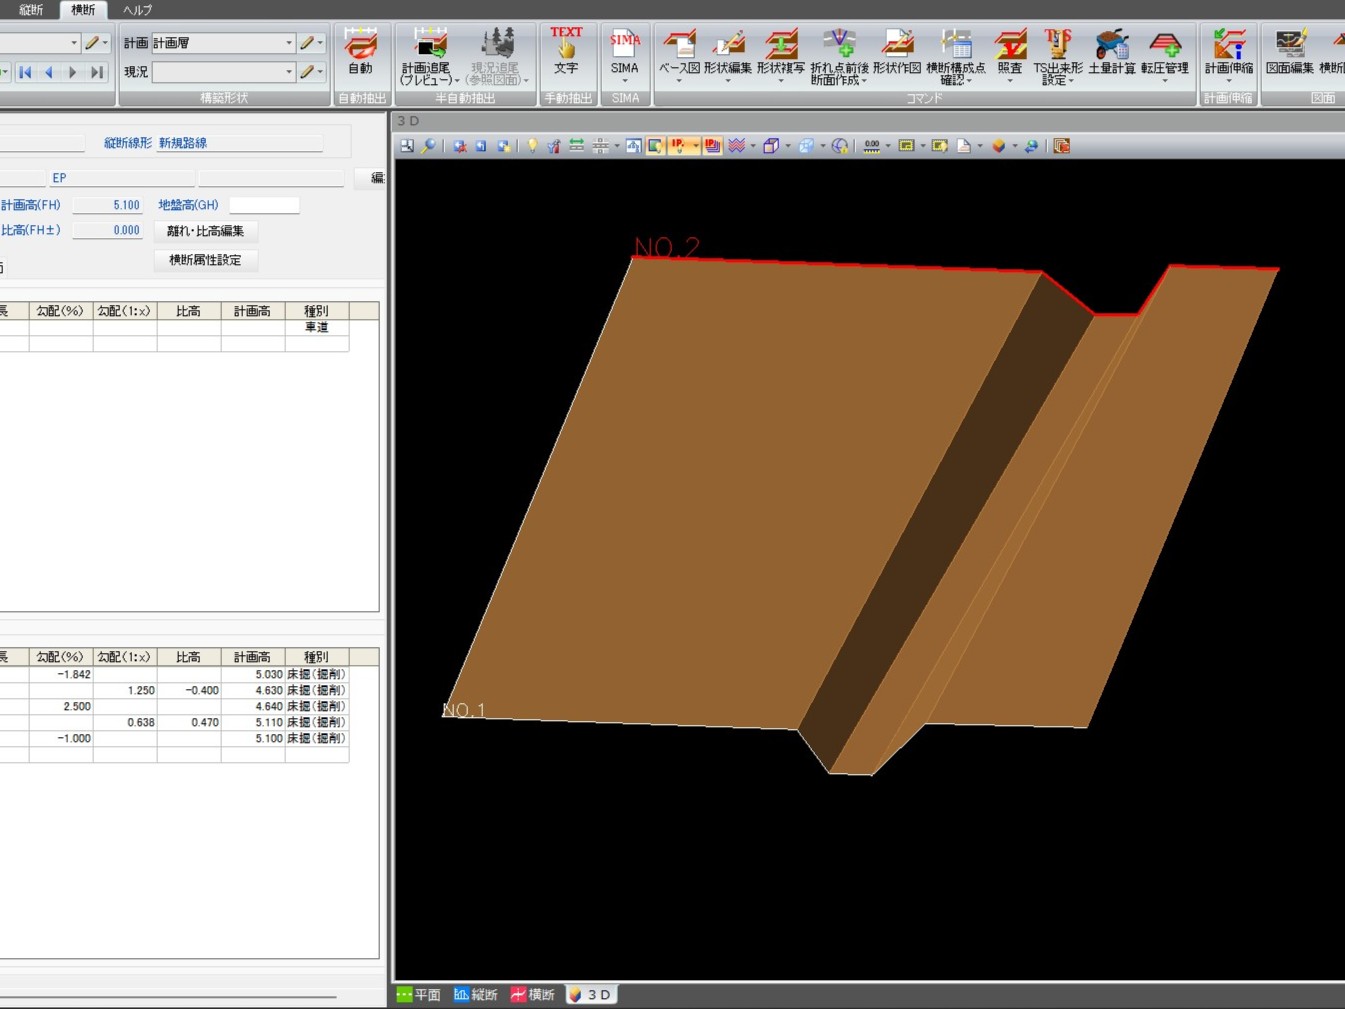Toggle the red wavy layers display button
Image resolution: width=1345 pixels, height=1009 pixels.
(737, 146)
